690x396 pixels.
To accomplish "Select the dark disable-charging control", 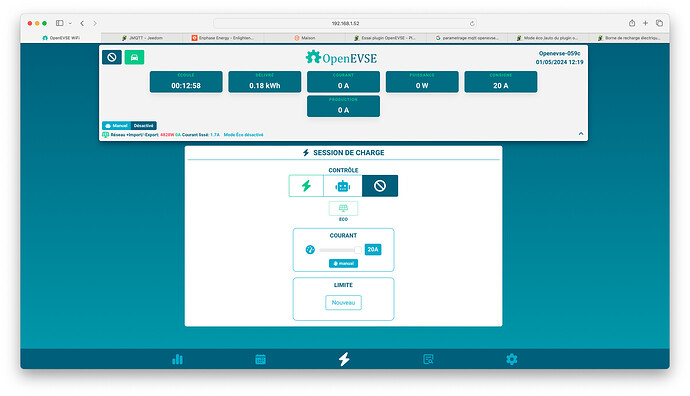I will (380, 186).
